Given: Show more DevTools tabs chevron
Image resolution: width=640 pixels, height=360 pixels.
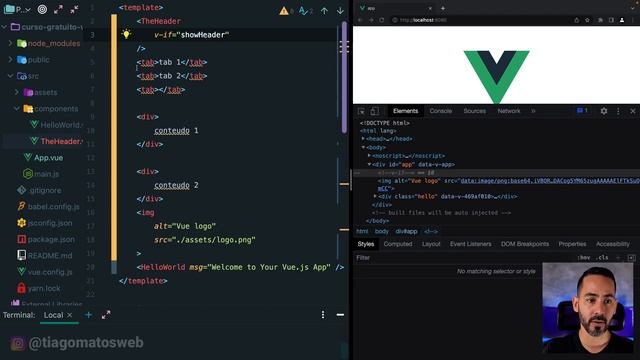Looking at the screenshot, I should point(533,111).
